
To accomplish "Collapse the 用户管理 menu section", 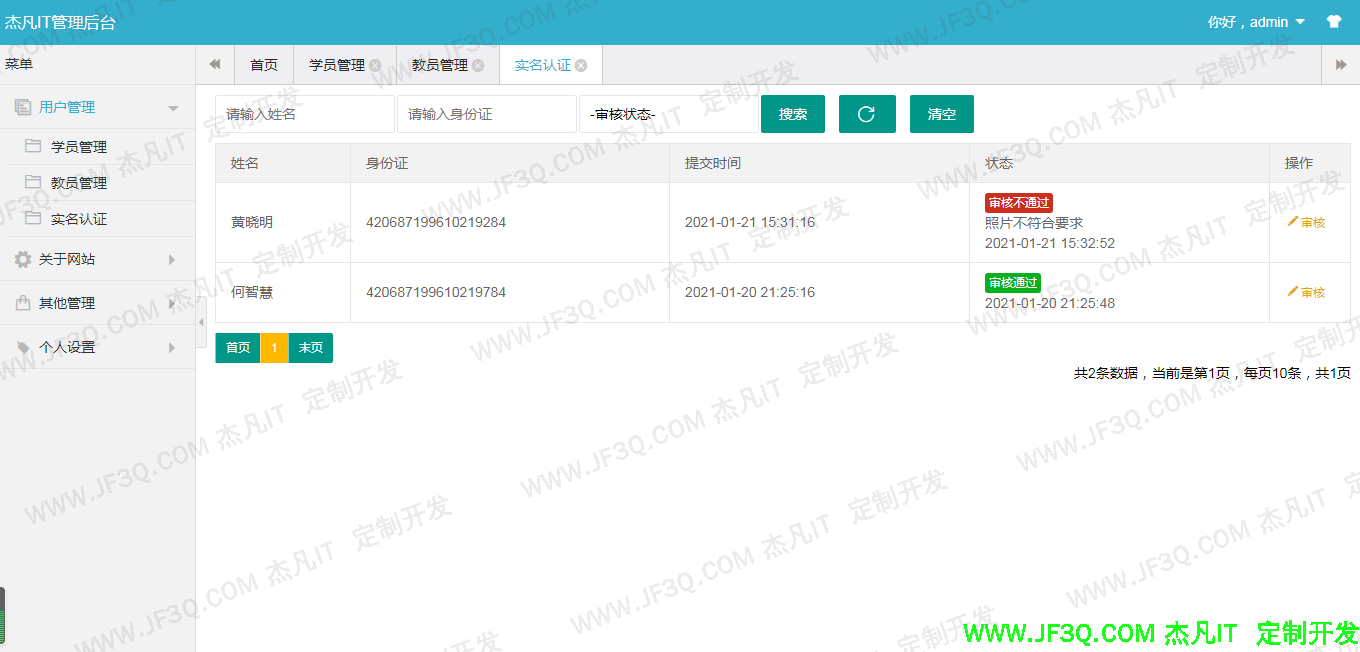I will [96, 107].
